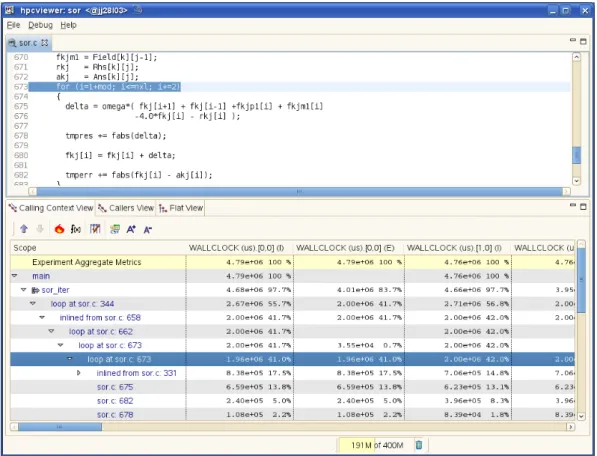The width and height of the screenshot is (597, 456).
Task: Click 'tmpres += fabs(delta);' source line
Action: tap(116, 136)
